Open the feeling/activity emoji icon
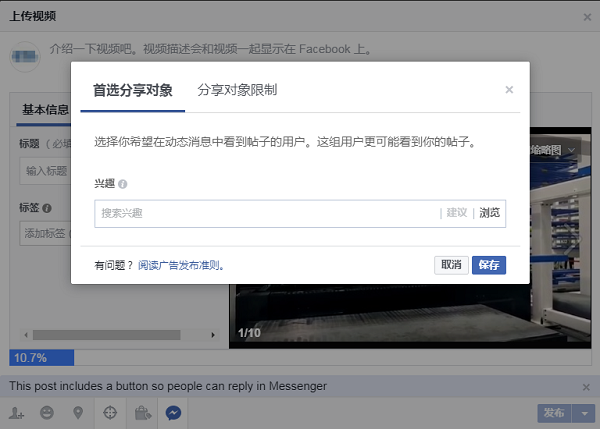600x429 pixels. [x=47, y=412]
